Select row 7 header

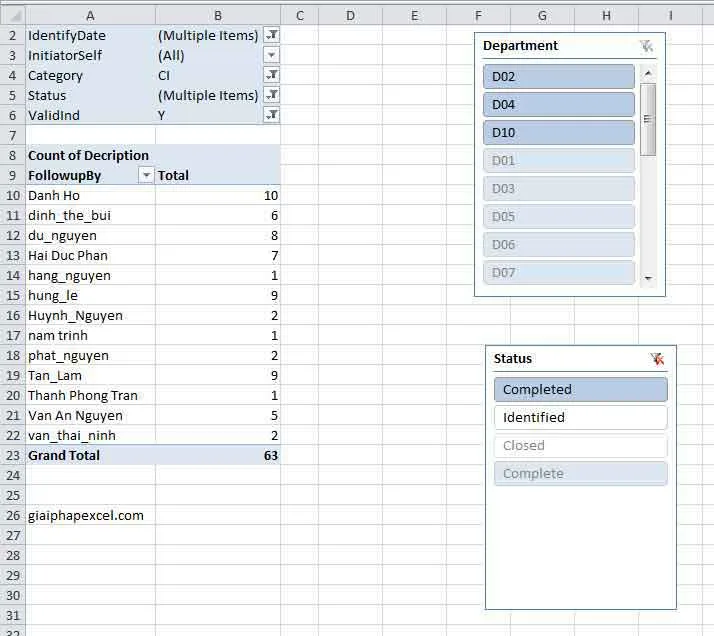(x=13, y=135)
